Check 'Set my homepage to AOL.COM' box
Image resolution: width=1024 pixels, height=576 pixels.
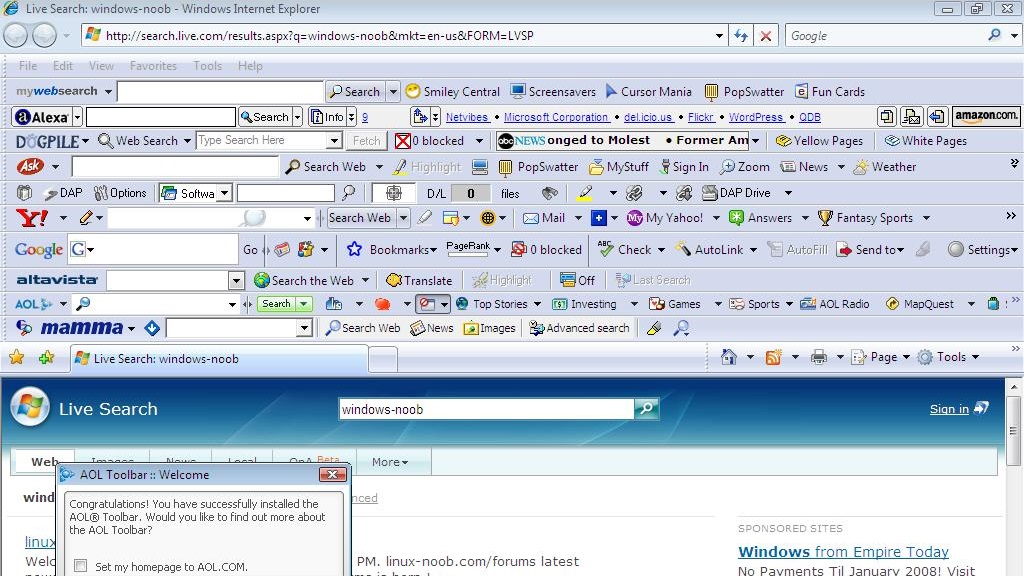81,567
